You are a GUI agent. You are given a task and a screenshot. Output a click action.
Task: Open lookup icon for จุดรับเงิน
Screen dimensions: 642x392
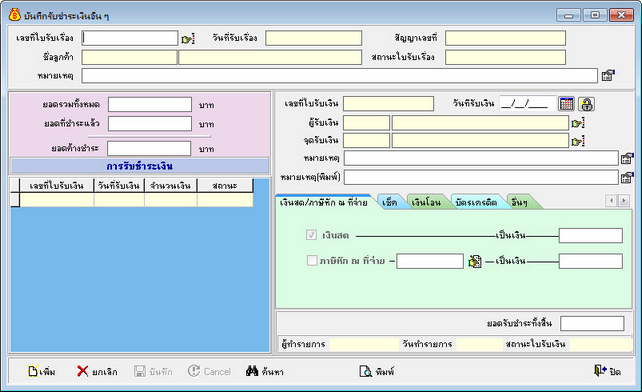578,141
